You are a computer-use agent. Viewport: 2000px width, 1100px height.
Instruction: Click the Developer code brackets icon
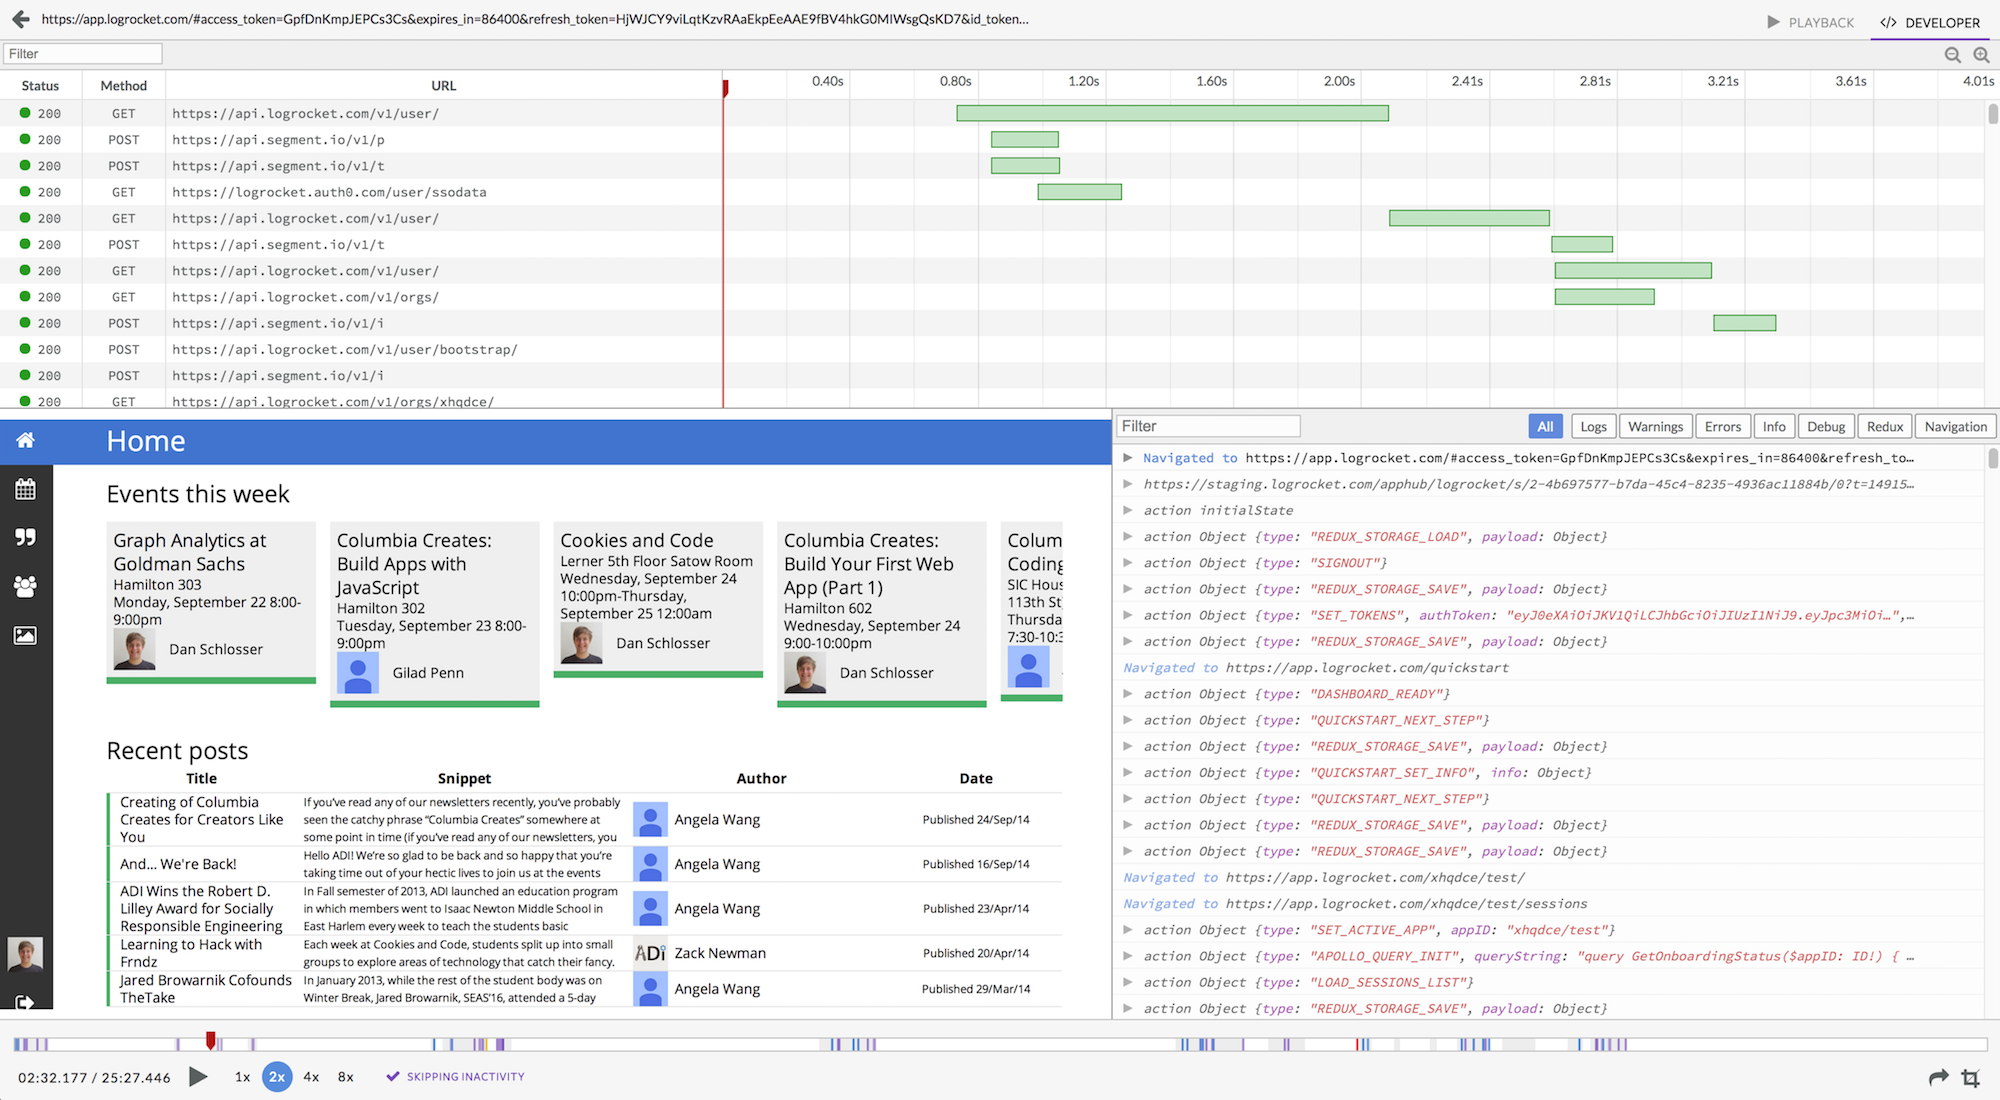pos(1888,22)
